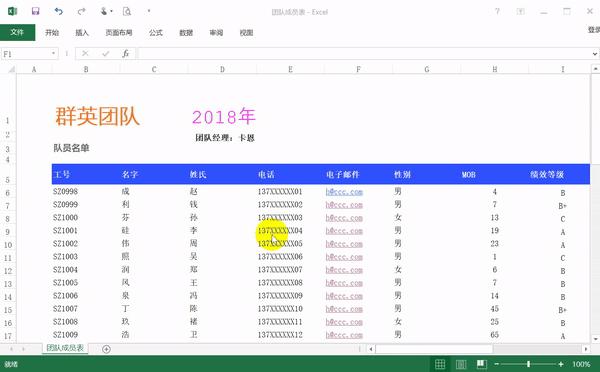Click the ribbon display options icon

click(x=520, y=11)
